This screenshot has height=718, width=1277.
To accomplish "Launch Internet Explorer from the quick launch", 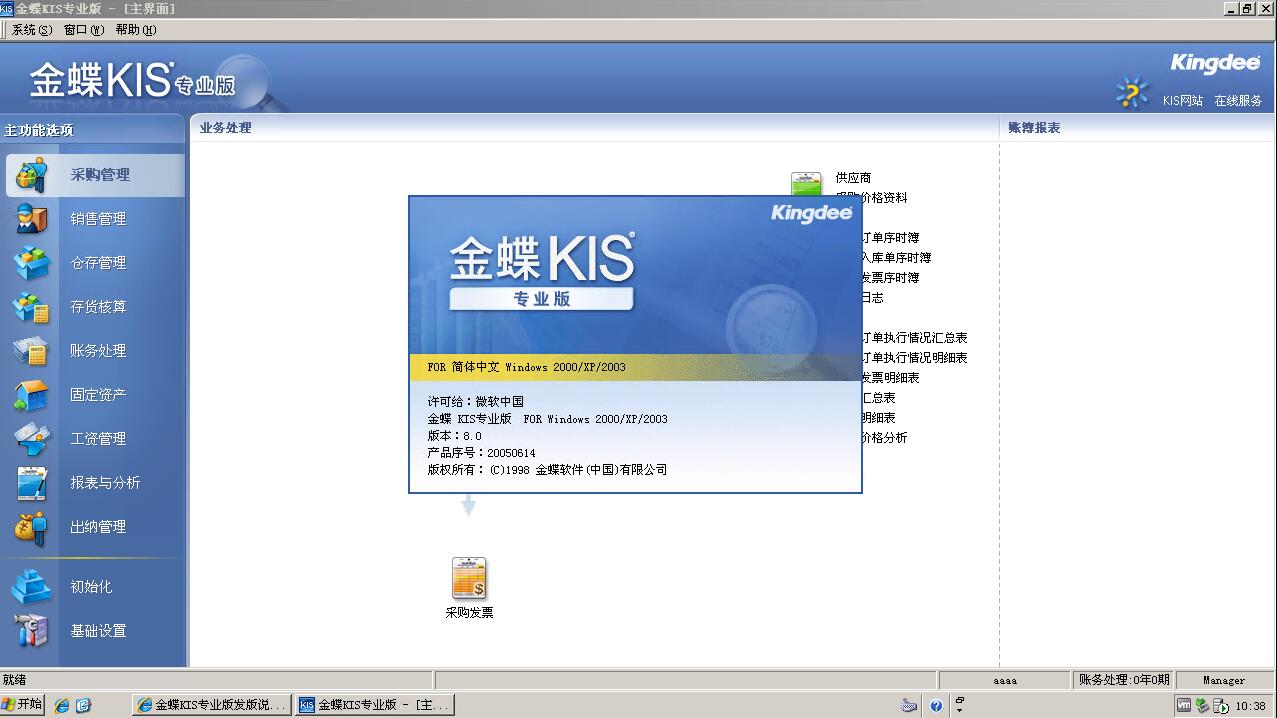I will pyautogui.click(x=62, y=705).
